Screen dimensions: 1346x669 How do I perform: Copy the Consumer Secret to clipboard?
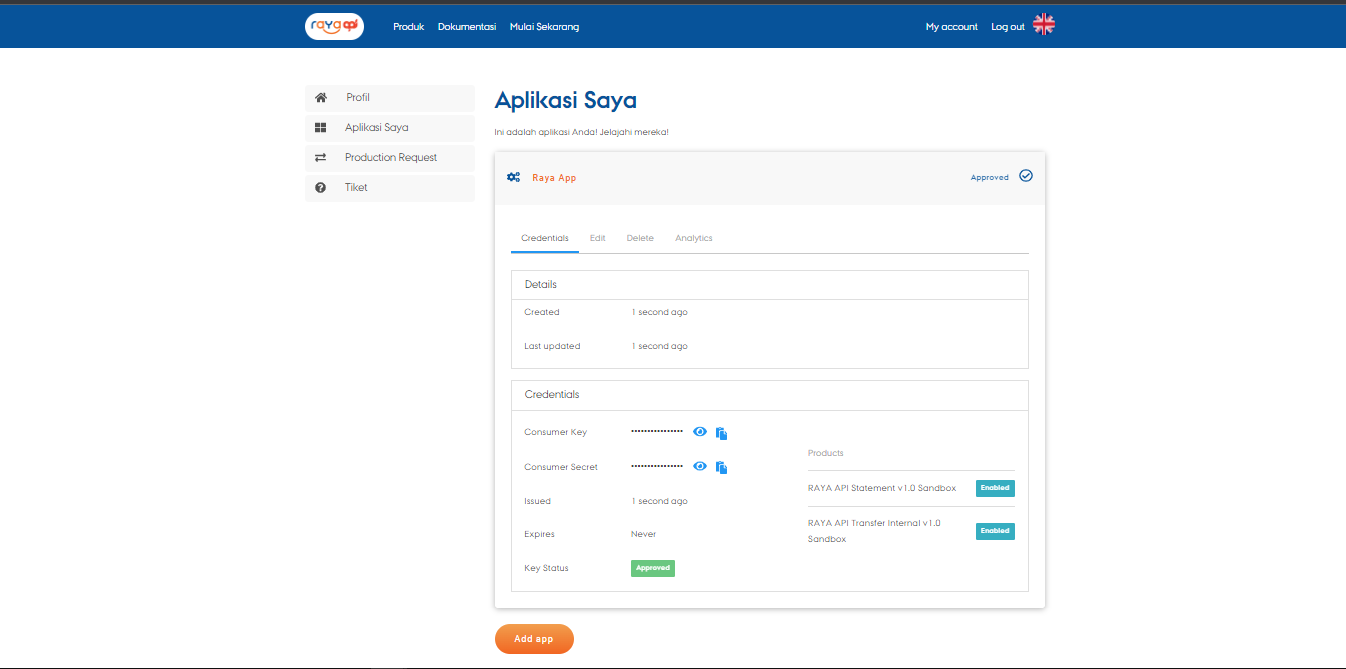[721, 467]
